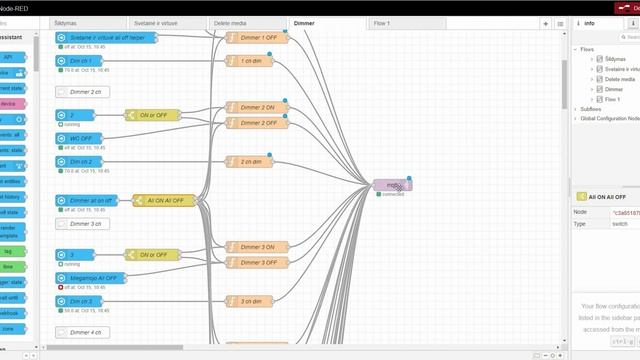Click the workspace vertical scrollbar
This screenshot has width=640, height=360.
point(564,84)
